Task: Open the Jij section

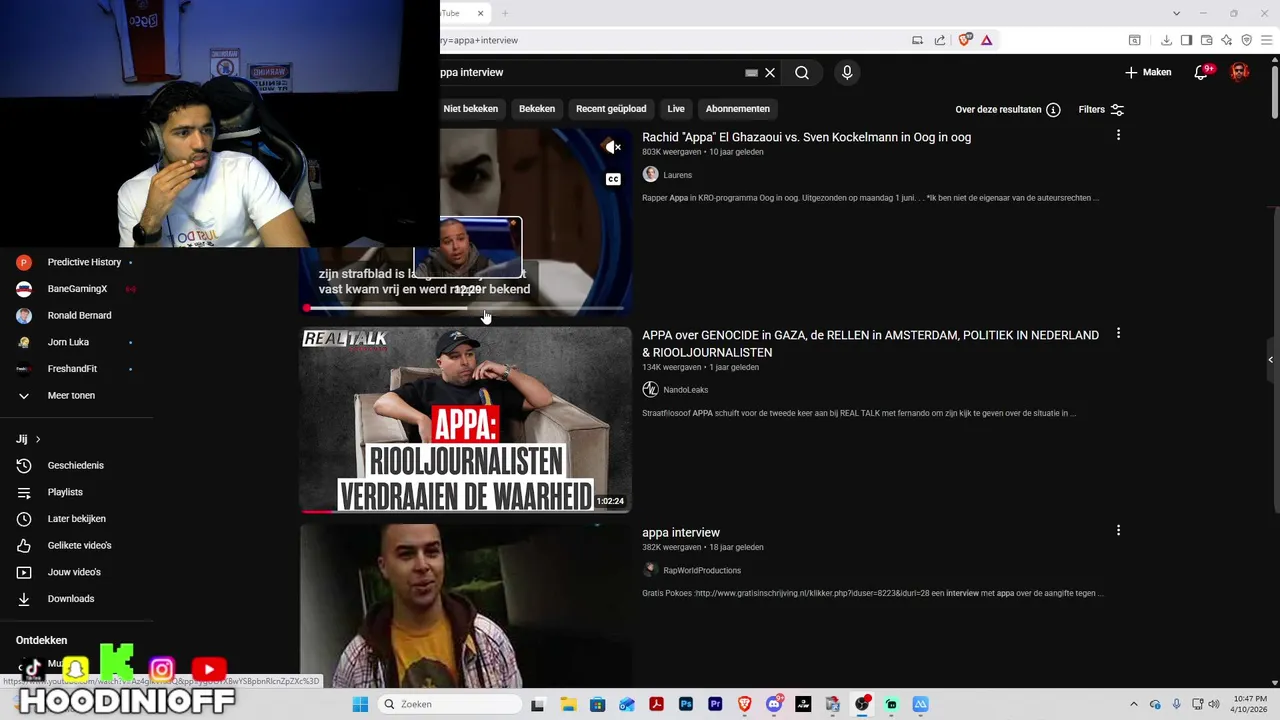Action: pyautogui.click(x=28, y=439)
